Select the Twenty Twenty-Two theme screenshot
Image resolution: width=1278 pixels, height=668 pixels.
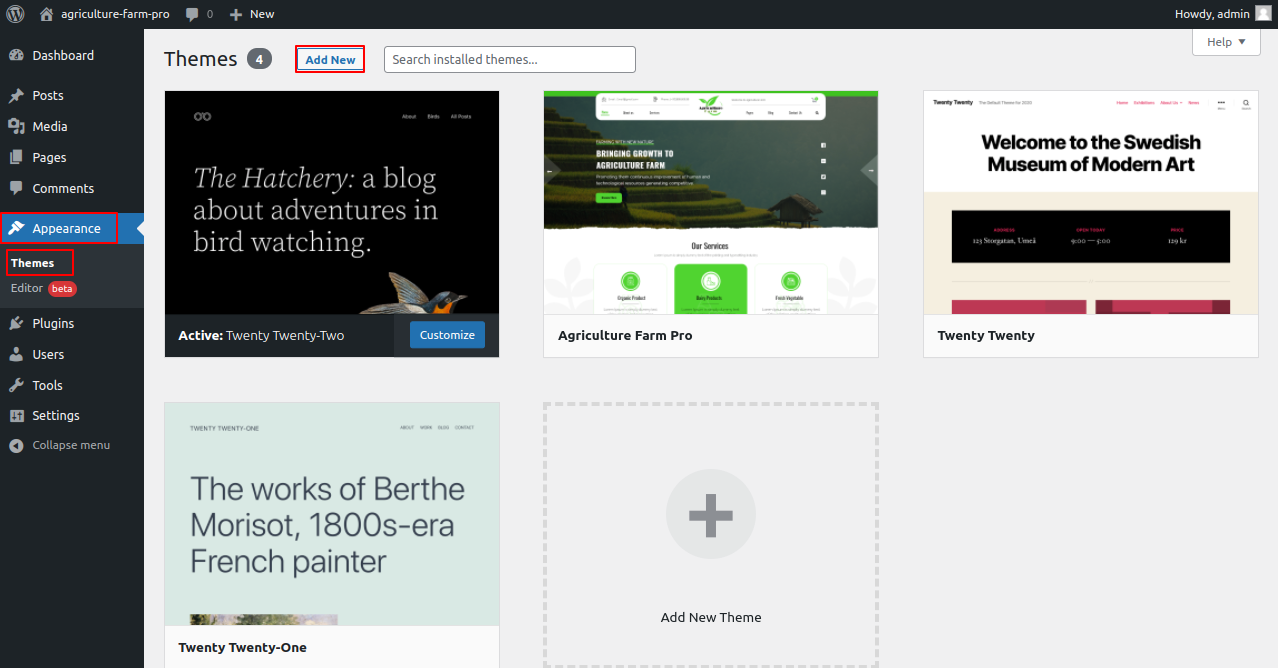tap(332, 202)
